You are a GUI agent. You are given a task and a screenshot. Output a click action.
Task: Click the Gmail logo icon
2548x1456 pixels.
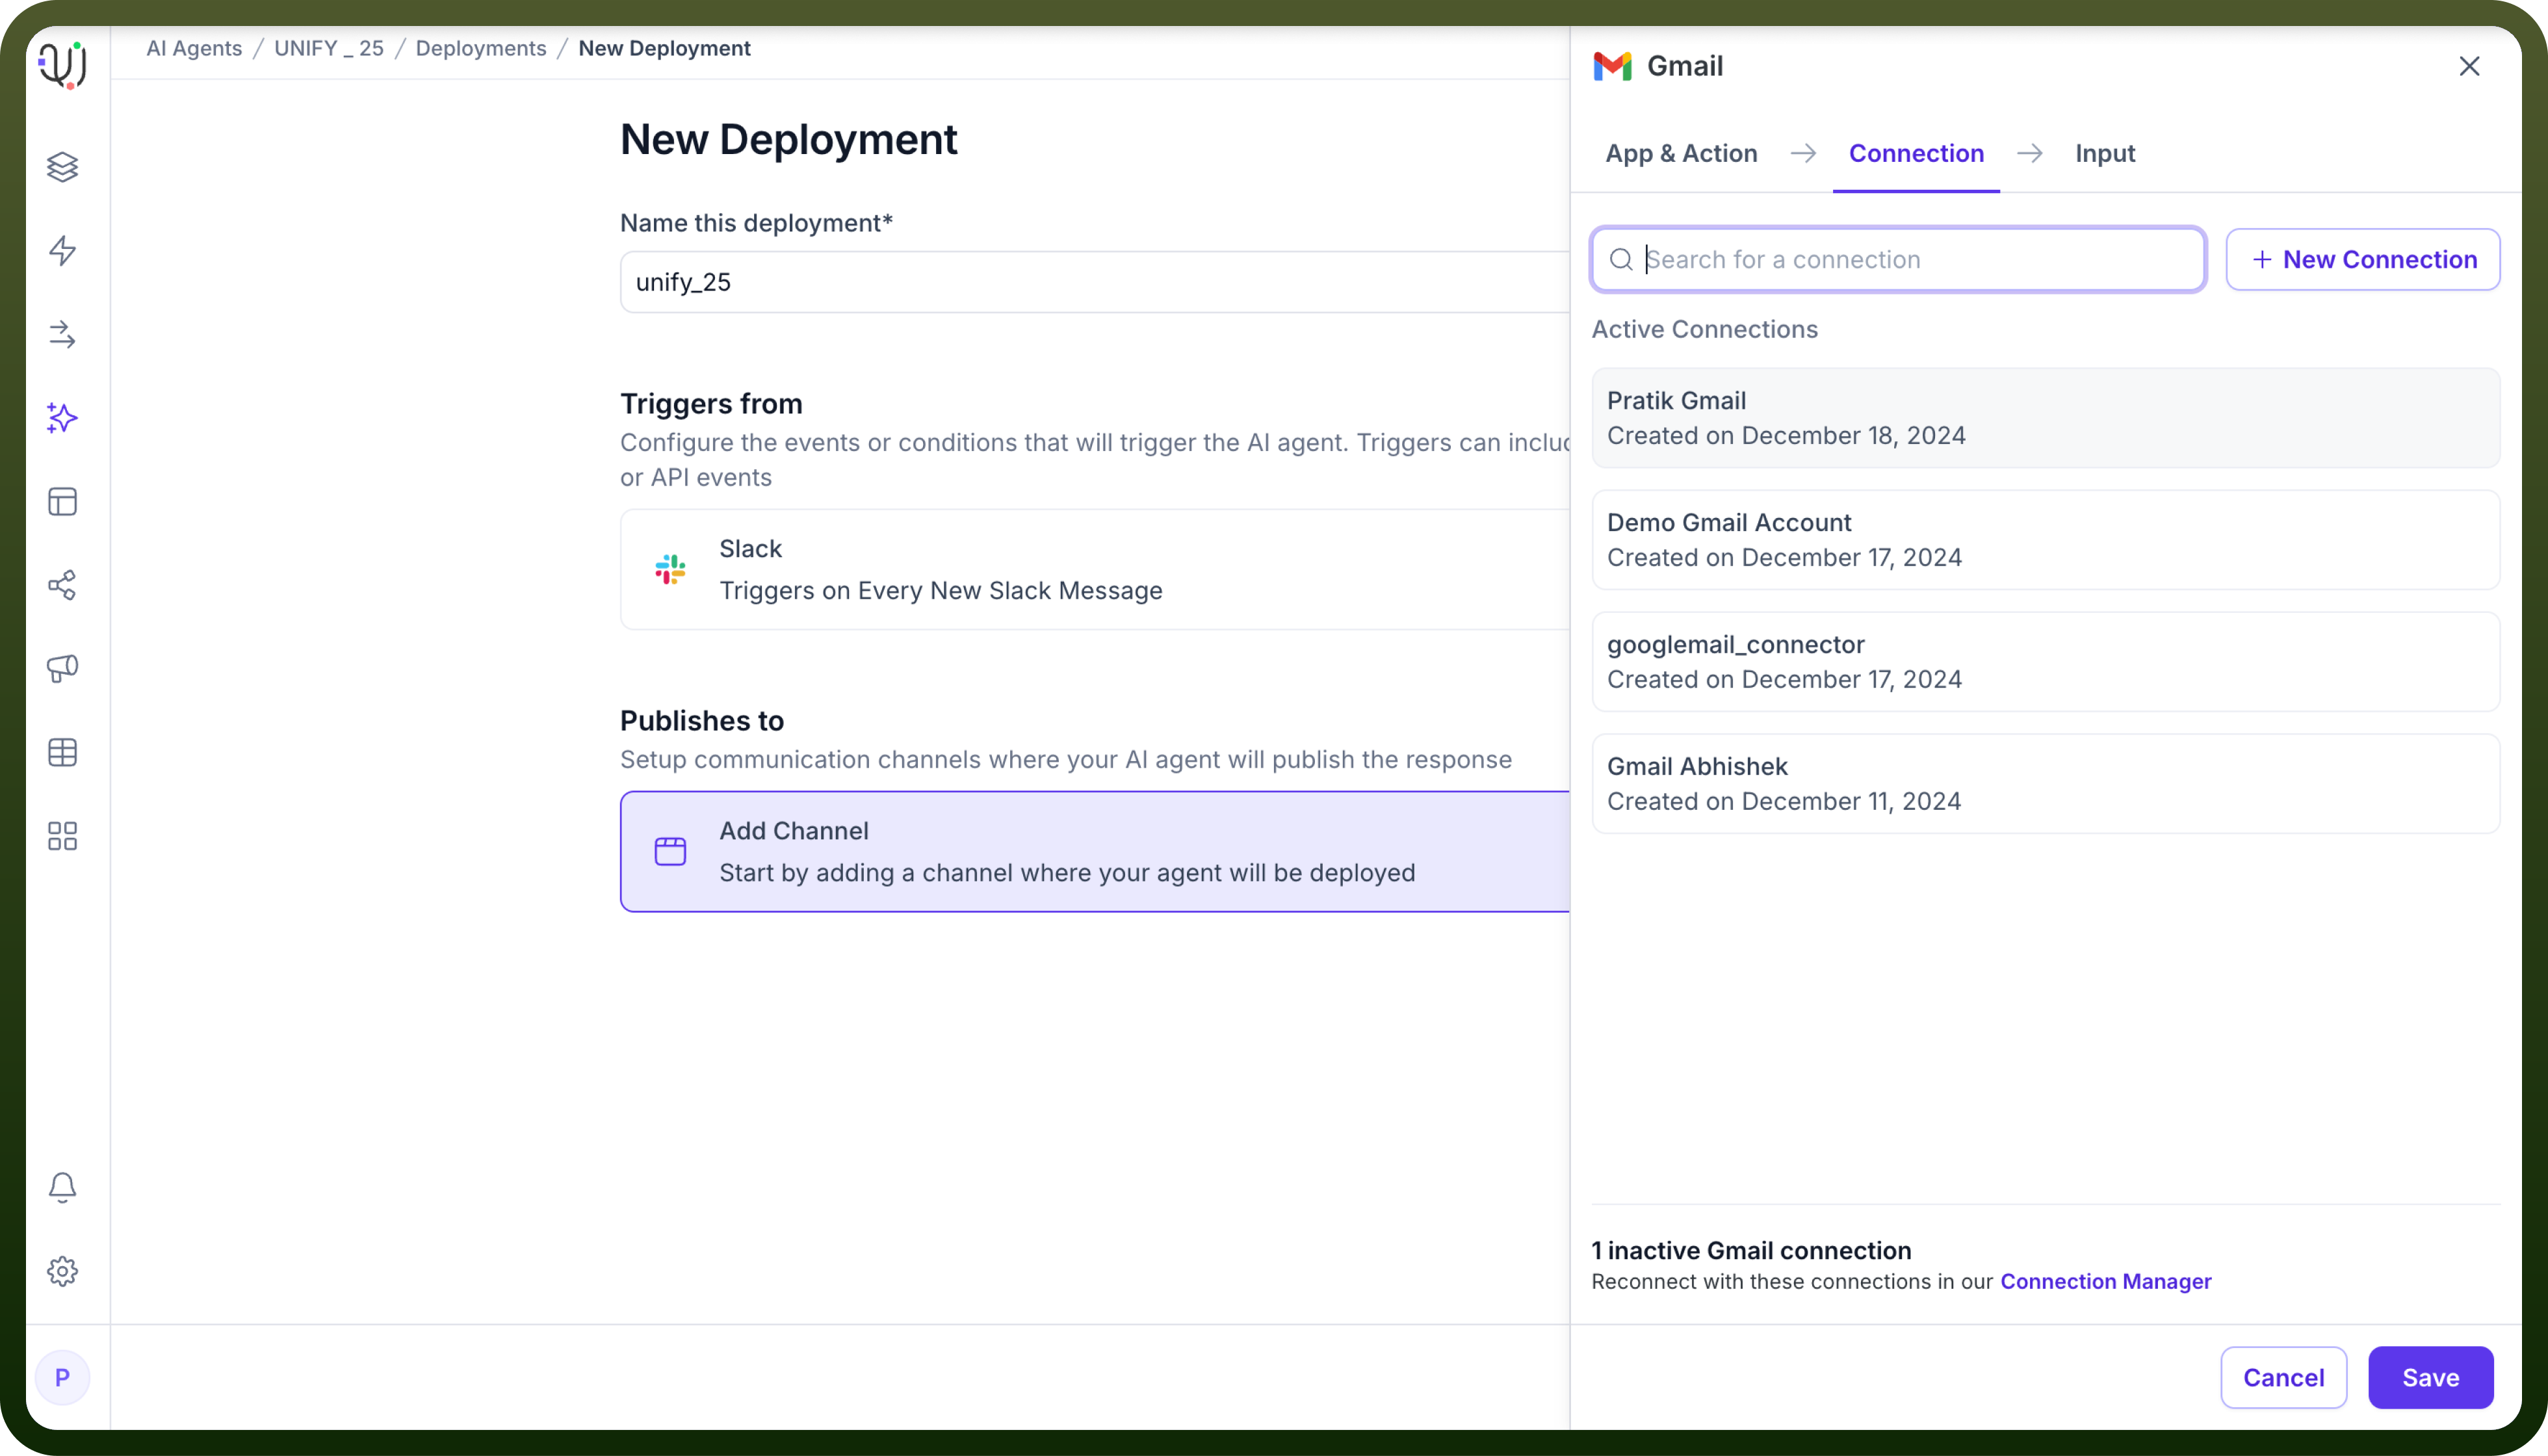click(x=1612, y=66)
